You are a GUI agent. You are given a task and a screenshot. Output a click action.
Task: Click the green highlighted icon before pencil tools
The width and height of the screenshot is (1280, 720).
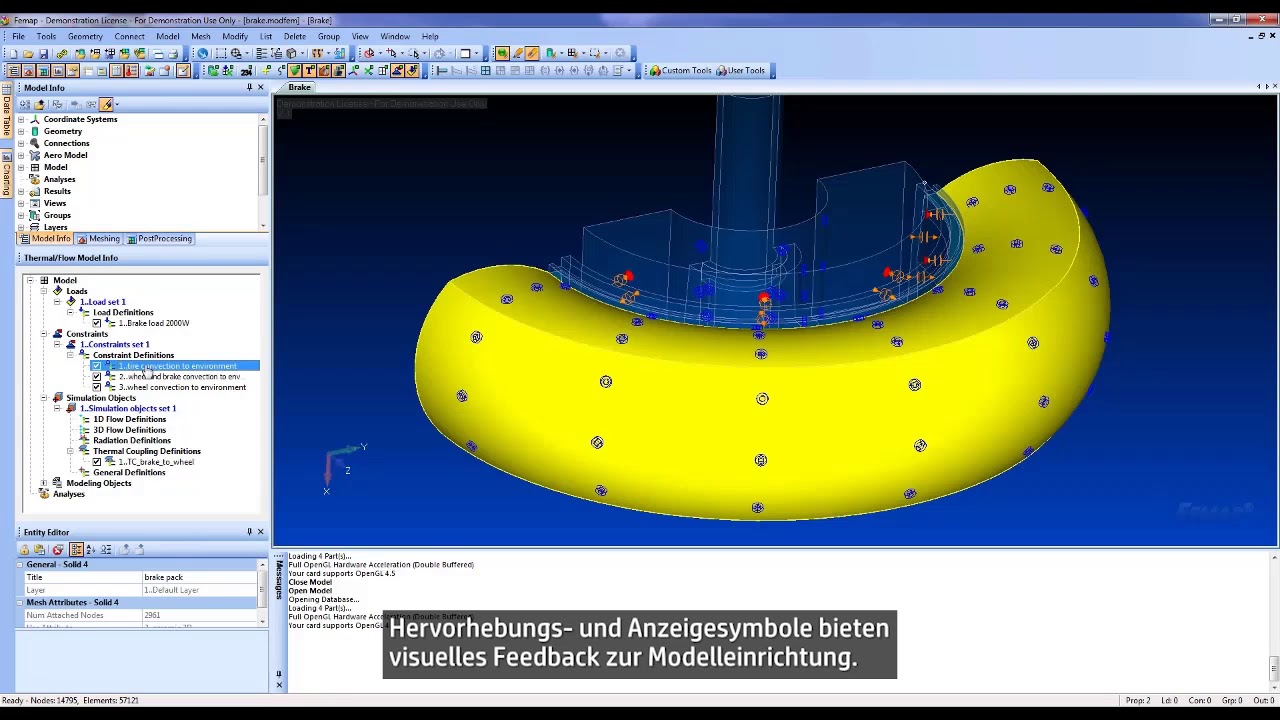click(502, 54)
